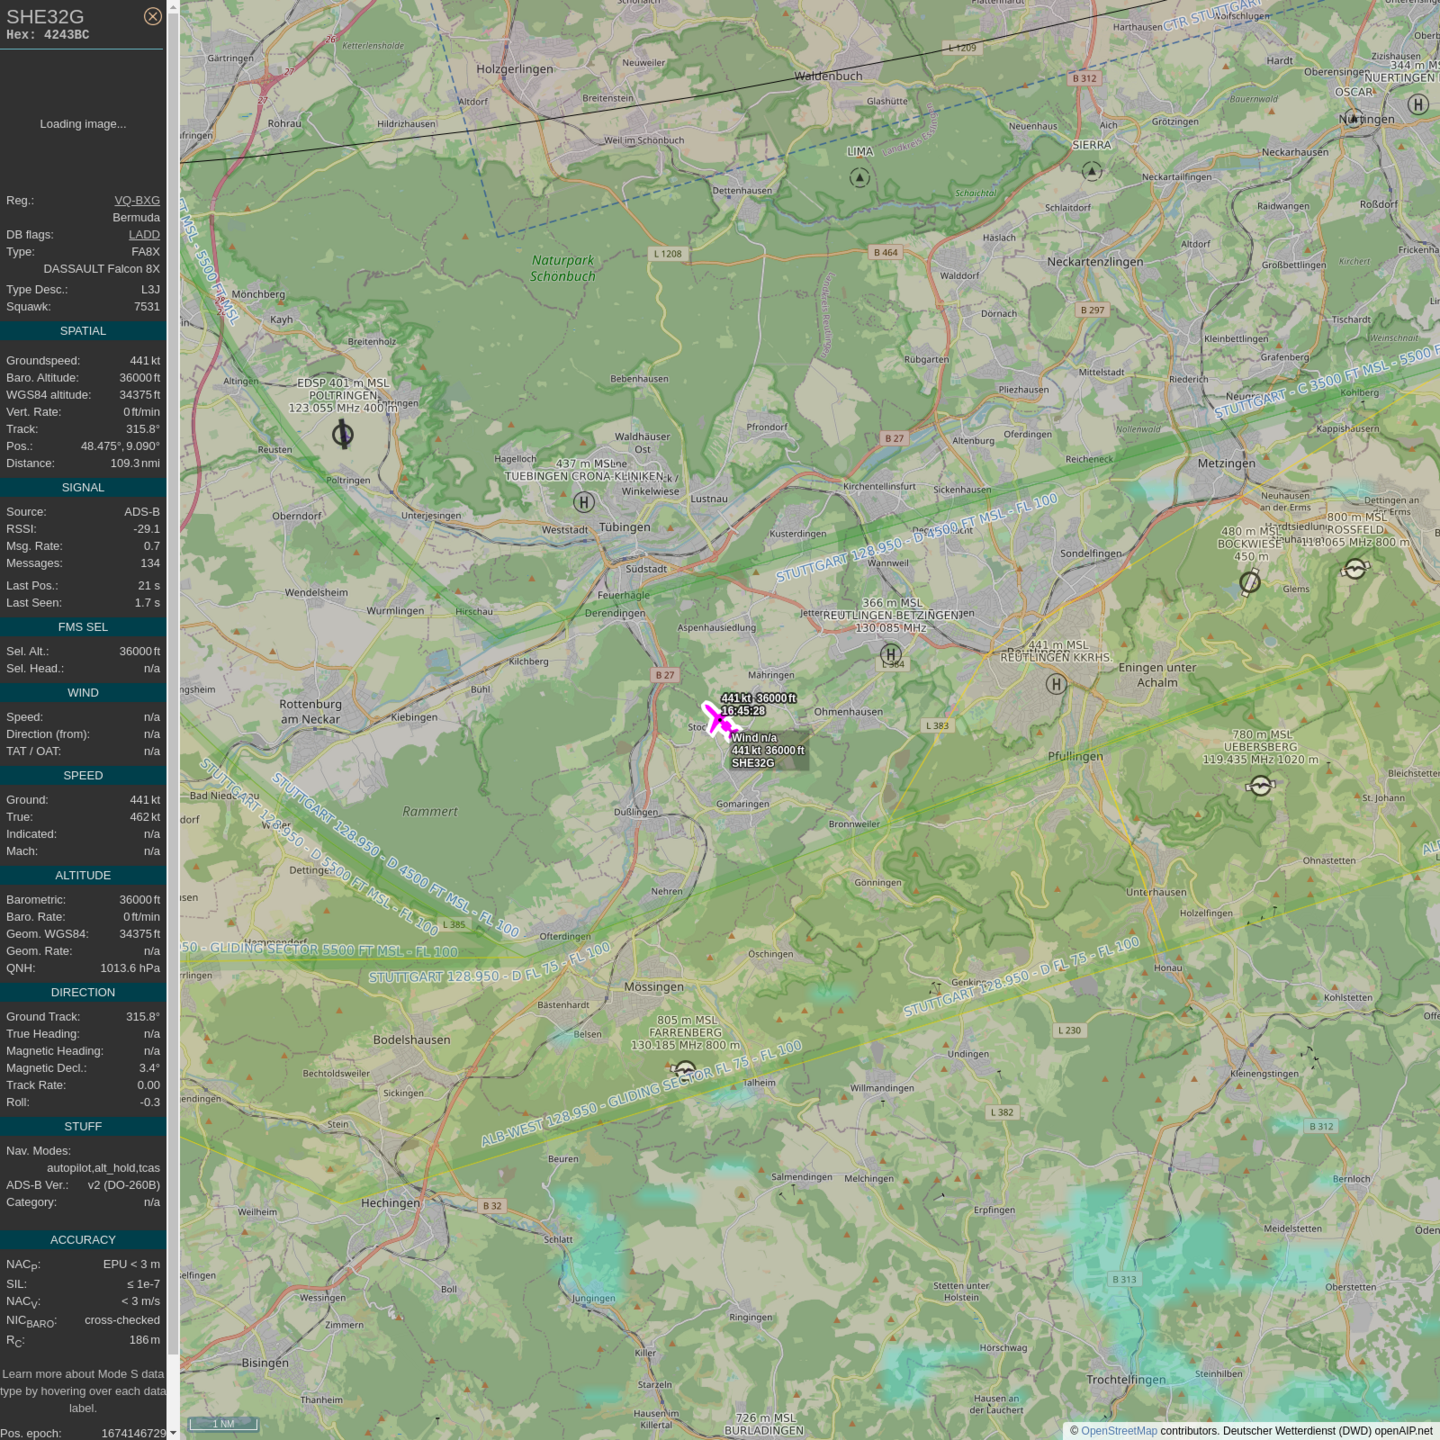Click the Bockwiese airfield icon
This screenshot has height=1440, width=1440.
tap(1250, 582)
